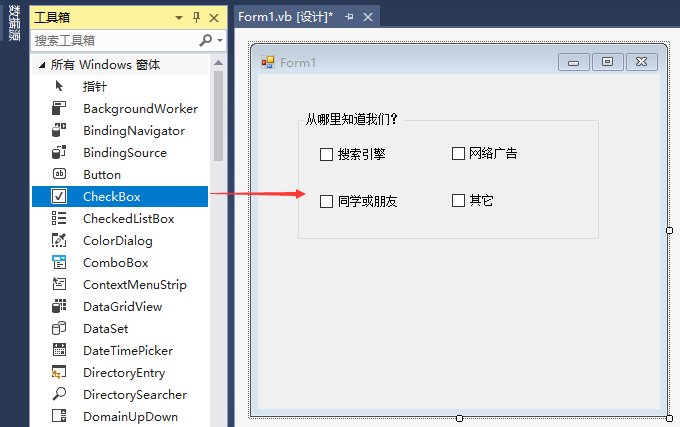Click the CheckedListBox icon
680x427 pixels.
click(59, 218)
